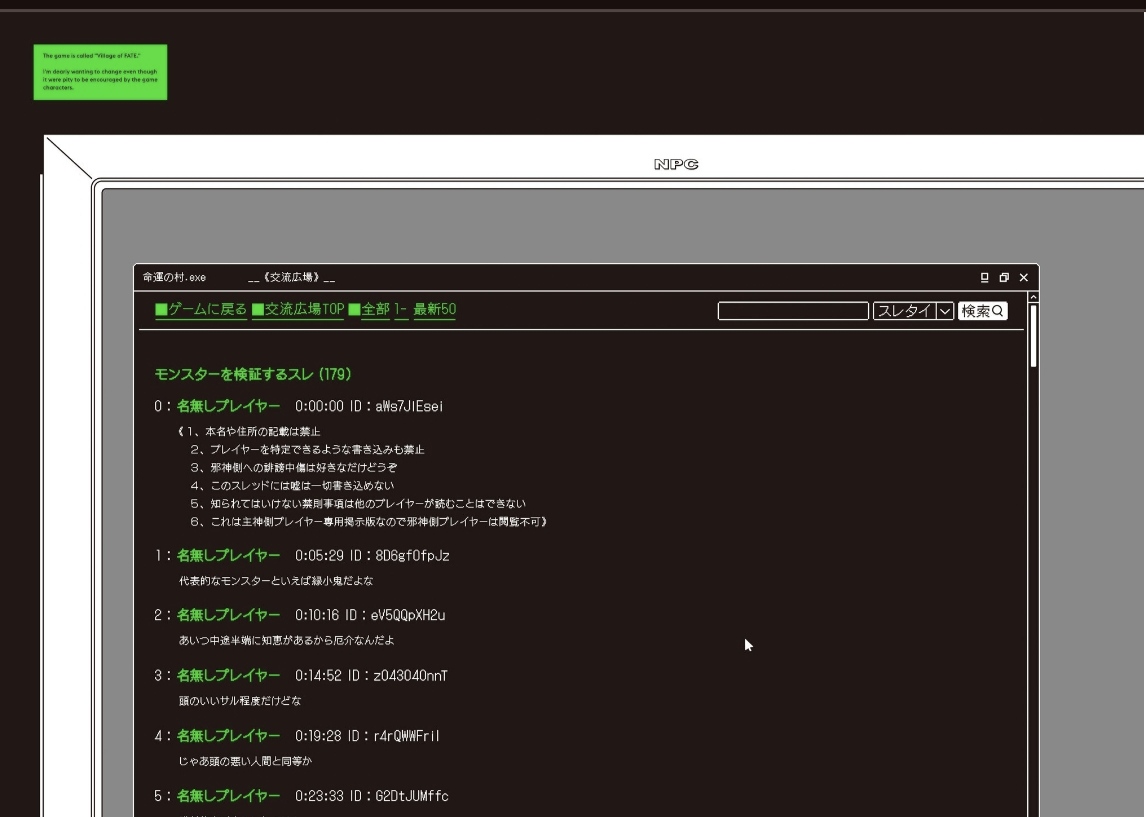1146x817 pixels.
Task: Click 名無しプレイヤー name on post 3
Action: [228, 675]
